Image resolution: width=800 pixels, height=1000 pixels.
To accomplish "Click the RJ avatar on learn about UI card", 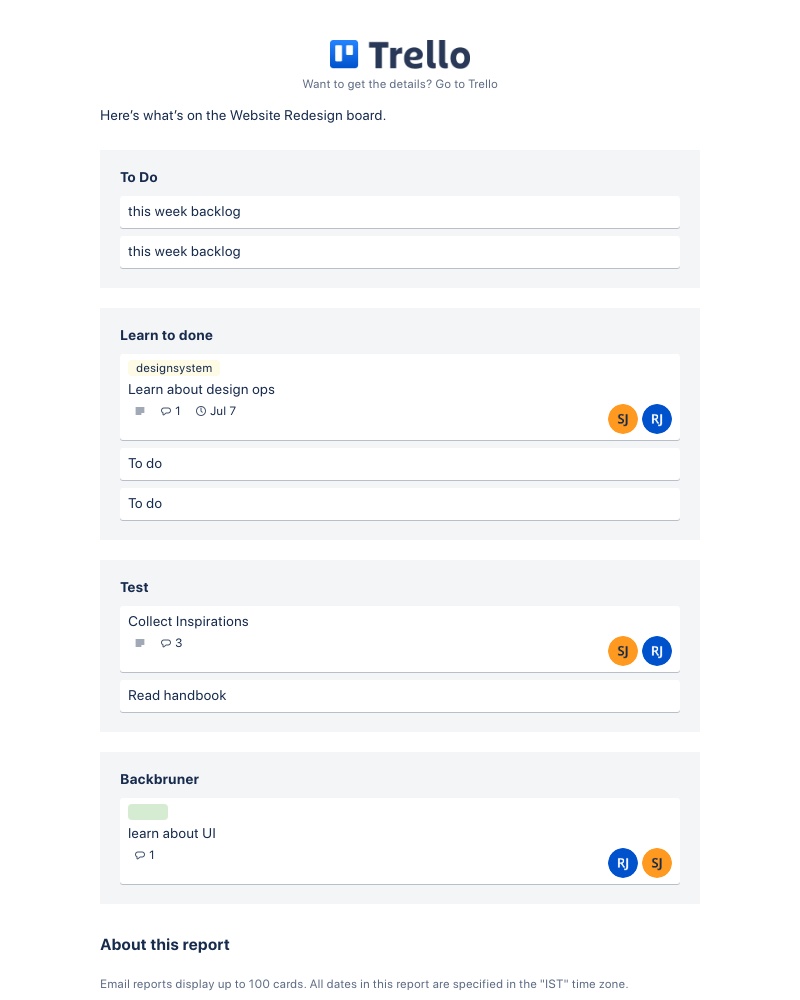I will click(623, 863).
